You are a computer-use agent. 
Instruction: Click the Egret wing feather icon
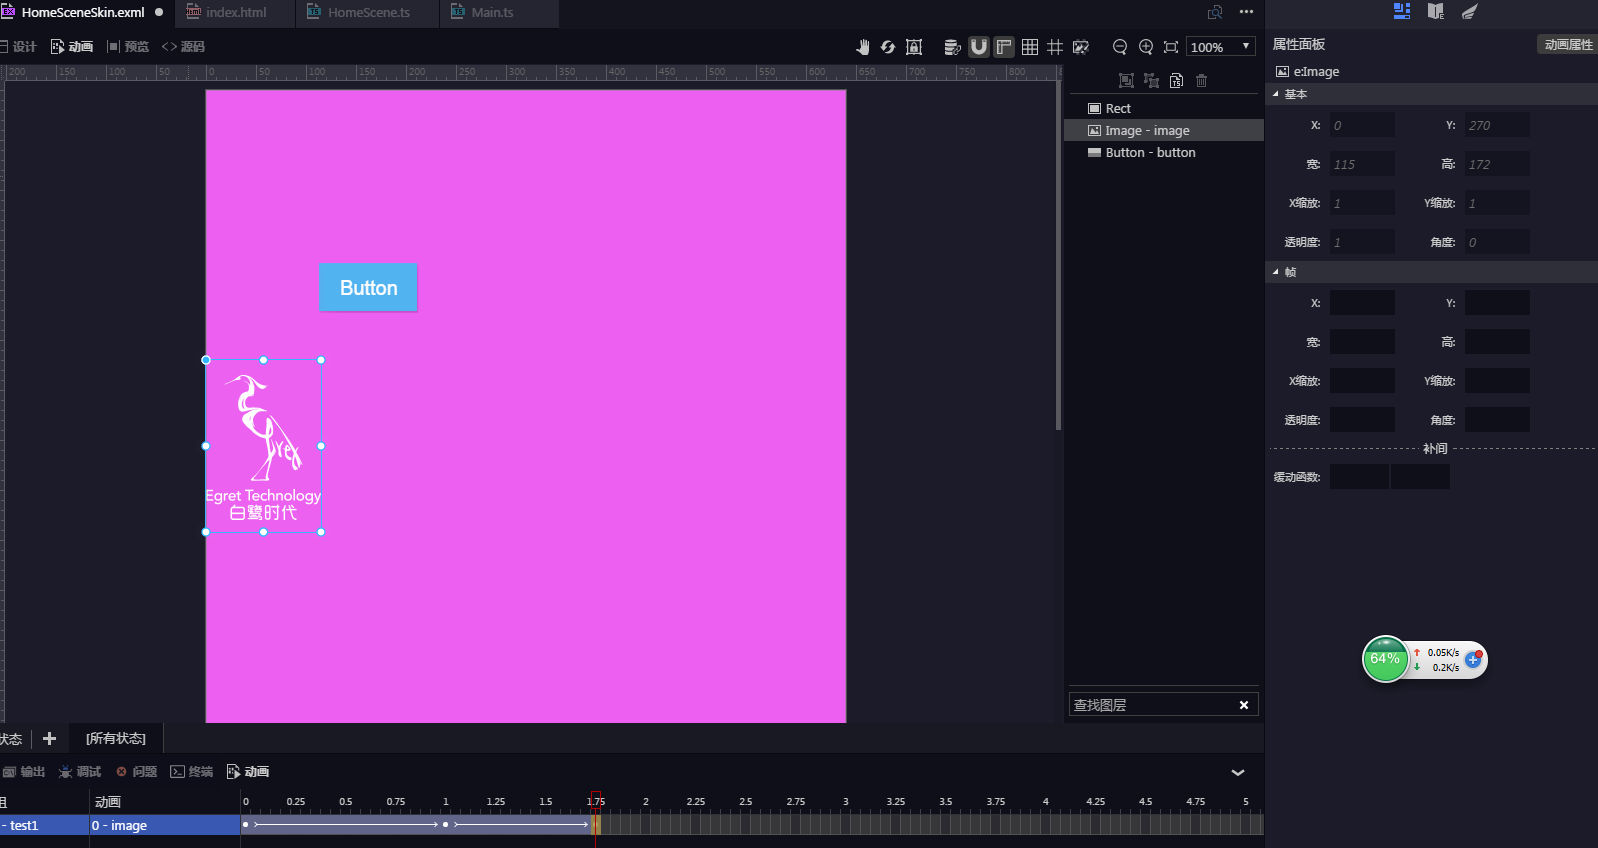pyautogui.click(x=1469, y=11)
